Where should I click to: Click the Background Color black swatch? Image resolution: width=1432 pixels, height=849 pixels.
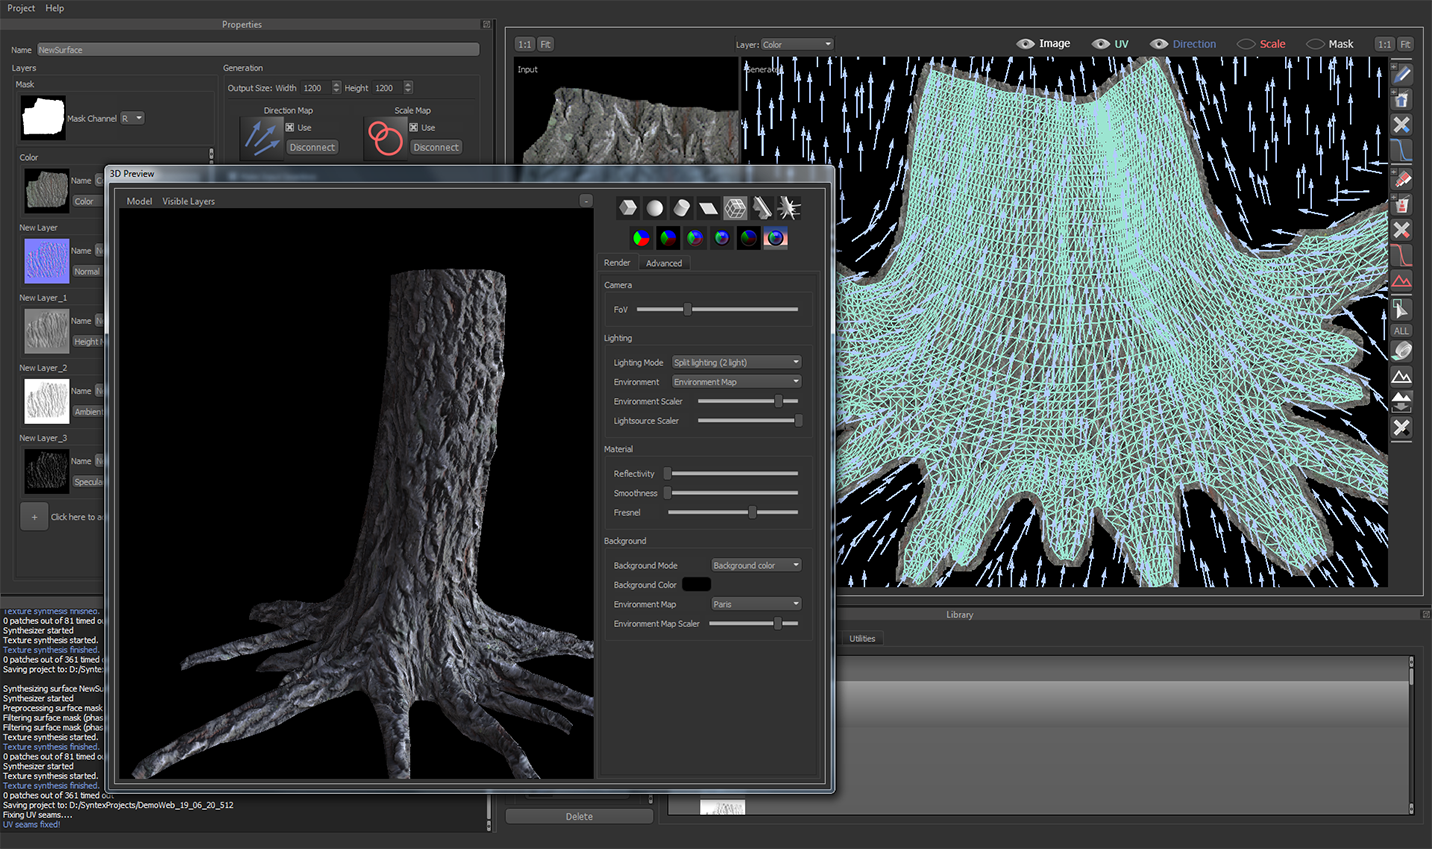[696, 584]
